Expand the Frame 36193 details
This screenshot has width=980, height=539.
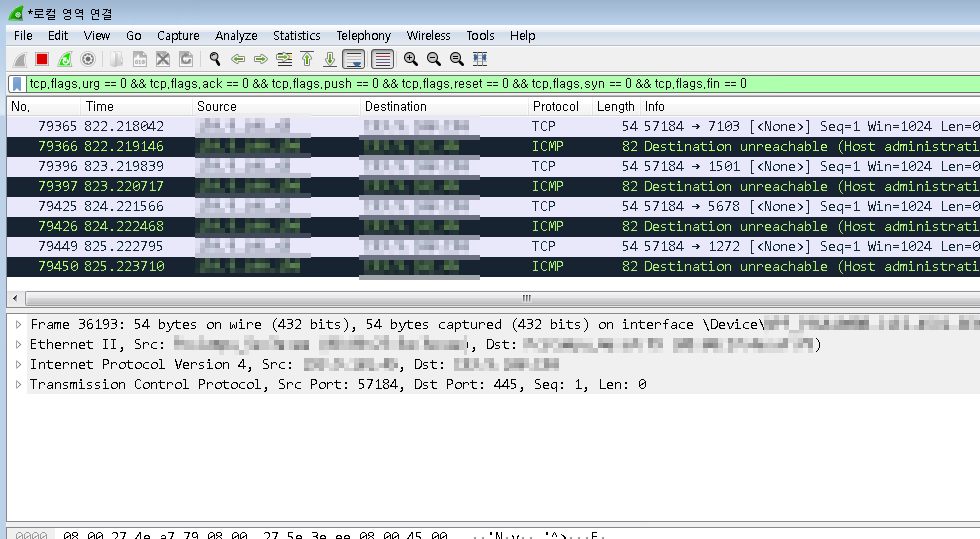point(19,325)
